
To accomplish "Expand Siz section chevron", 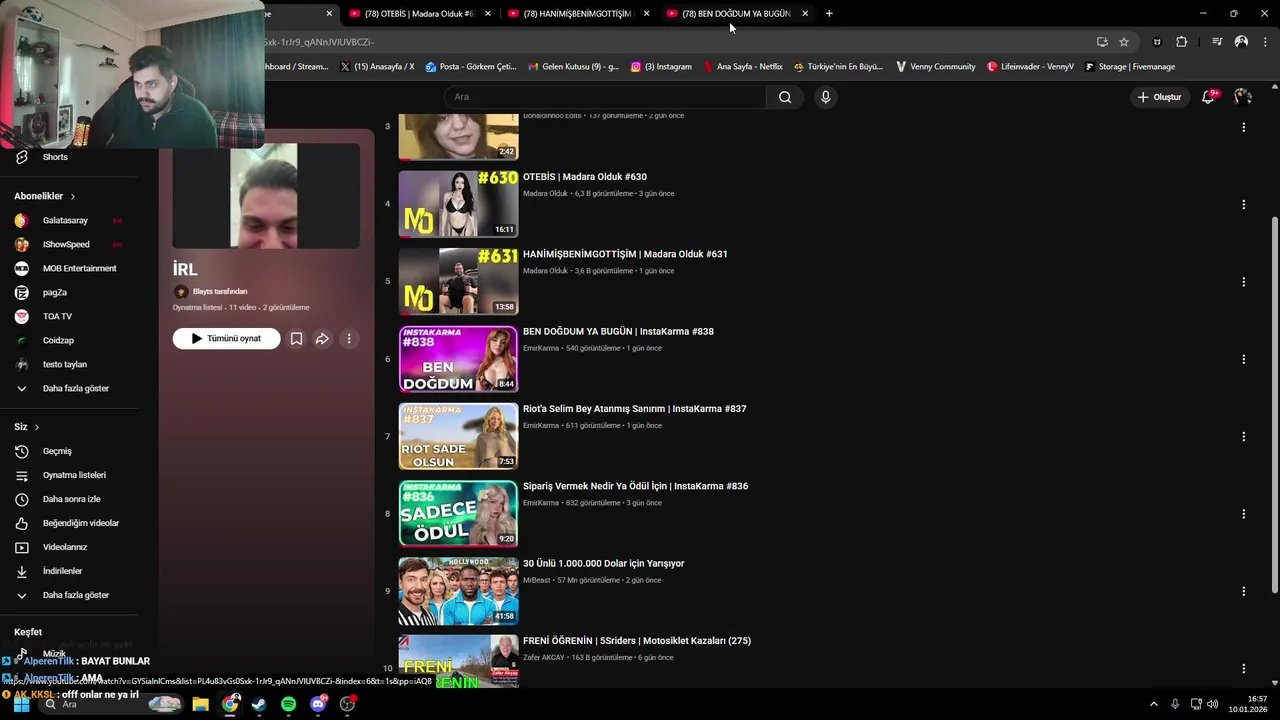I will tap(37, 427).
